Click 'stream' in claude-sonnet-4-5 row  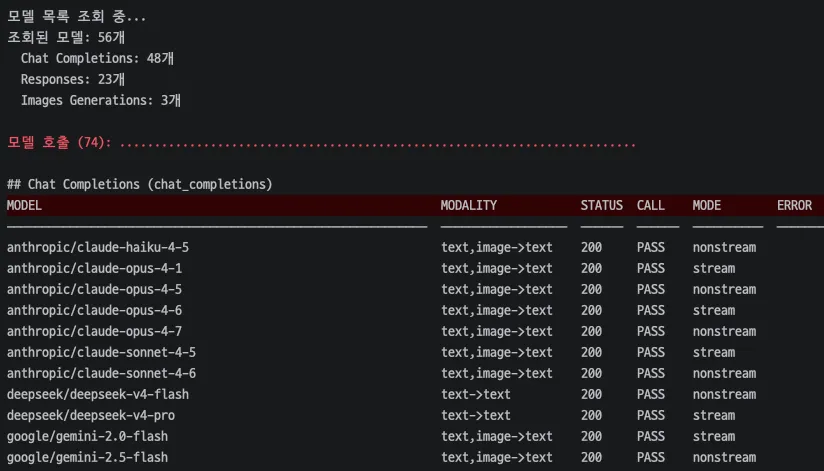[x=714, y=352]
